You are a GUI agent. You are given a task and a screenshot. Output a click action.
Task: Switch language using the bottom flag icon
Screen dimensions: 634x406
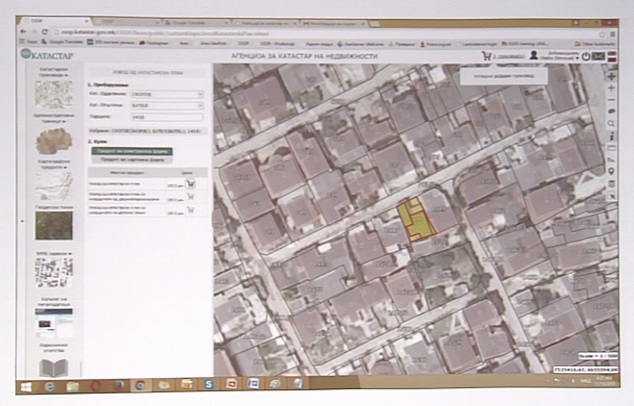612,59
